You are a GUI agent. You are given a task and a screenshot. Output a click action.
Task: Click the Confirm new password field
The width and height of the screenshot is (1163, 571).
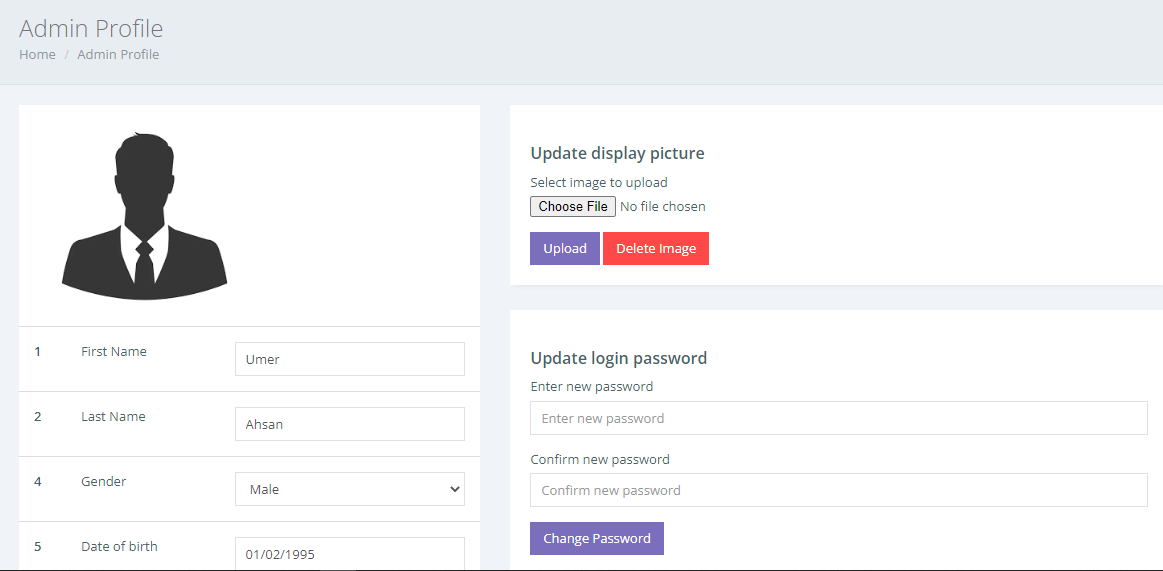[x=839, y=490]
